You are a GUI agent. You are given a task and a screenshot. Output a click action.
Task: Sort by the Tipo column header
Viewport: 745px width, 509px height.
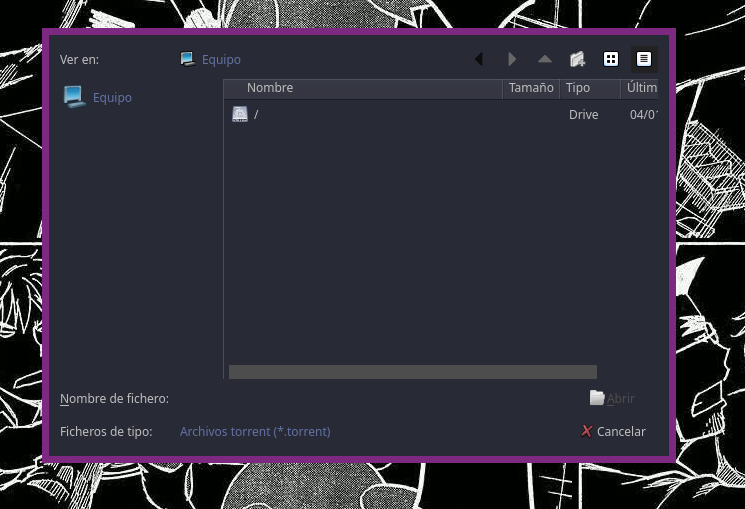590,88
